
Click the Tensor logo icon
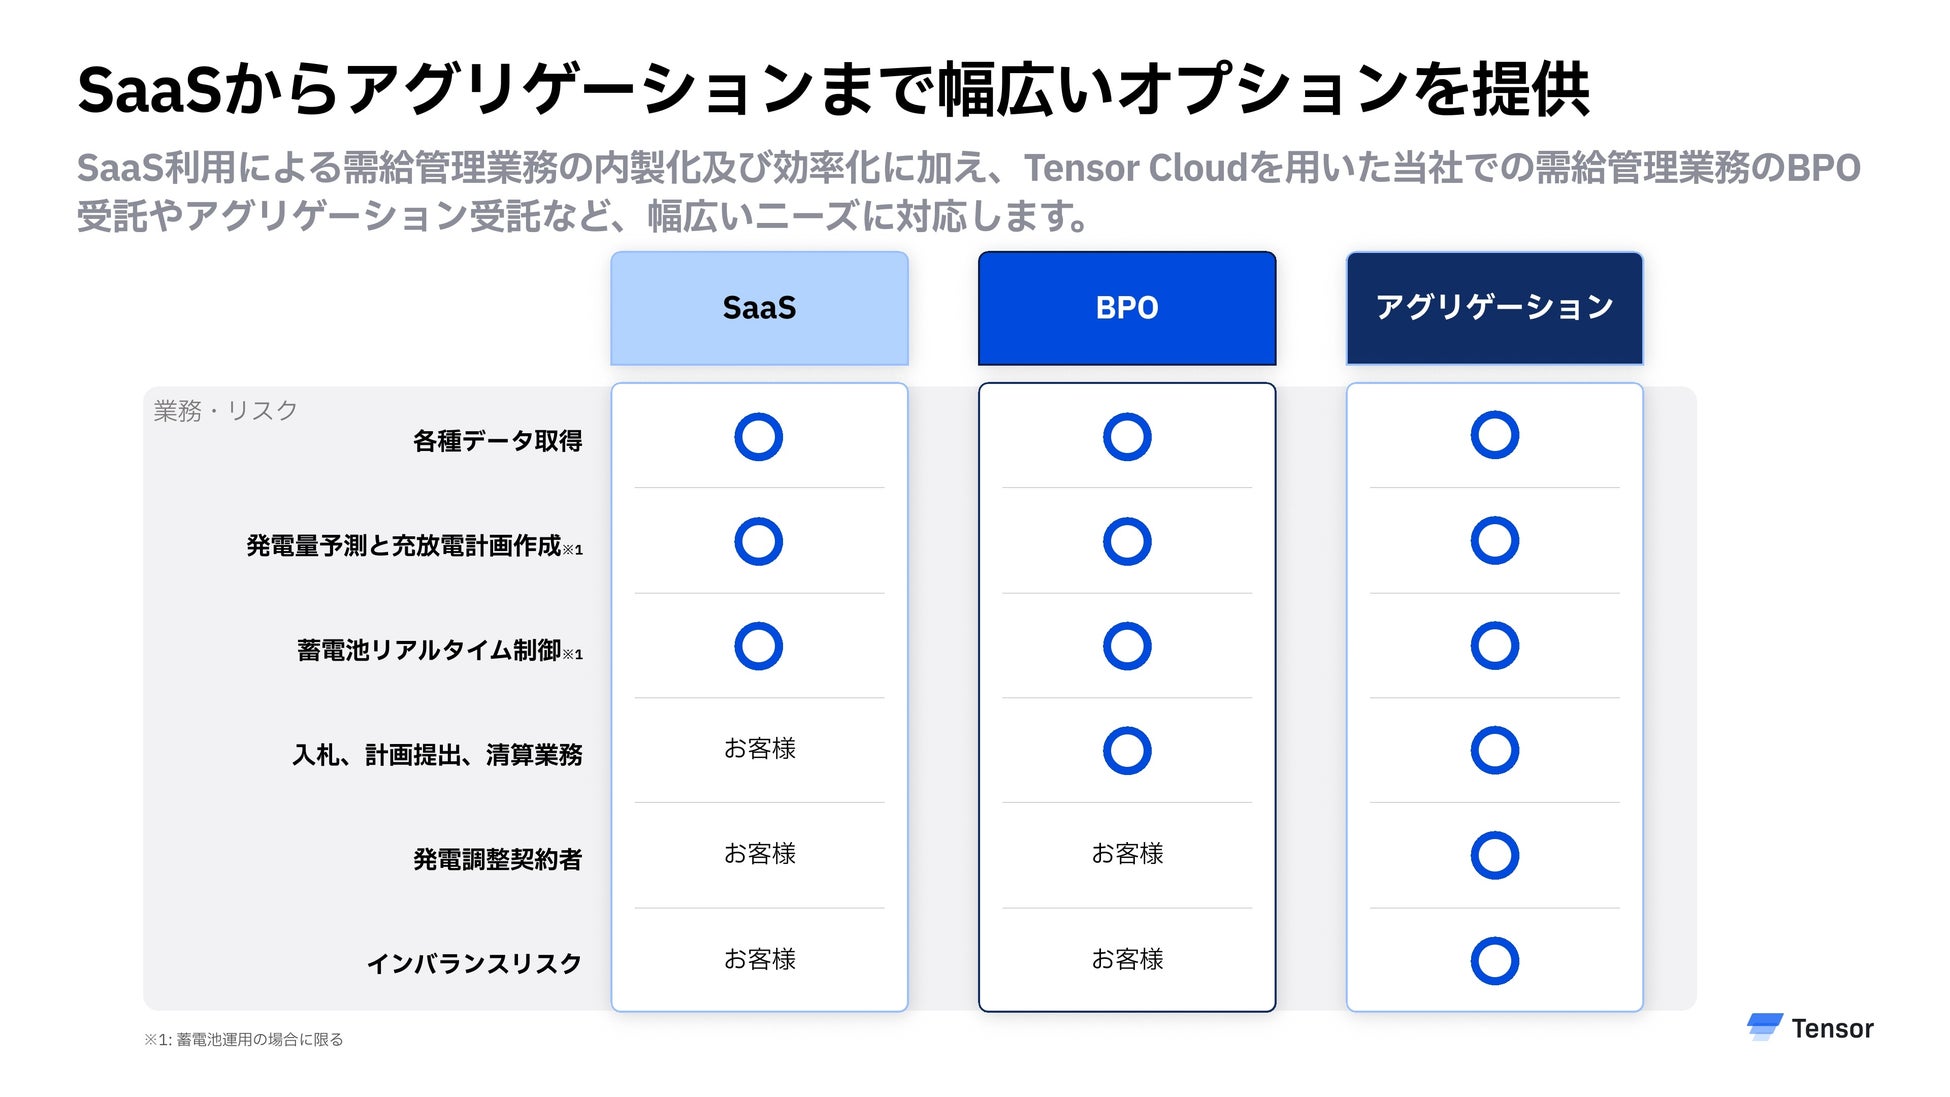[x=1764, y=1027]
